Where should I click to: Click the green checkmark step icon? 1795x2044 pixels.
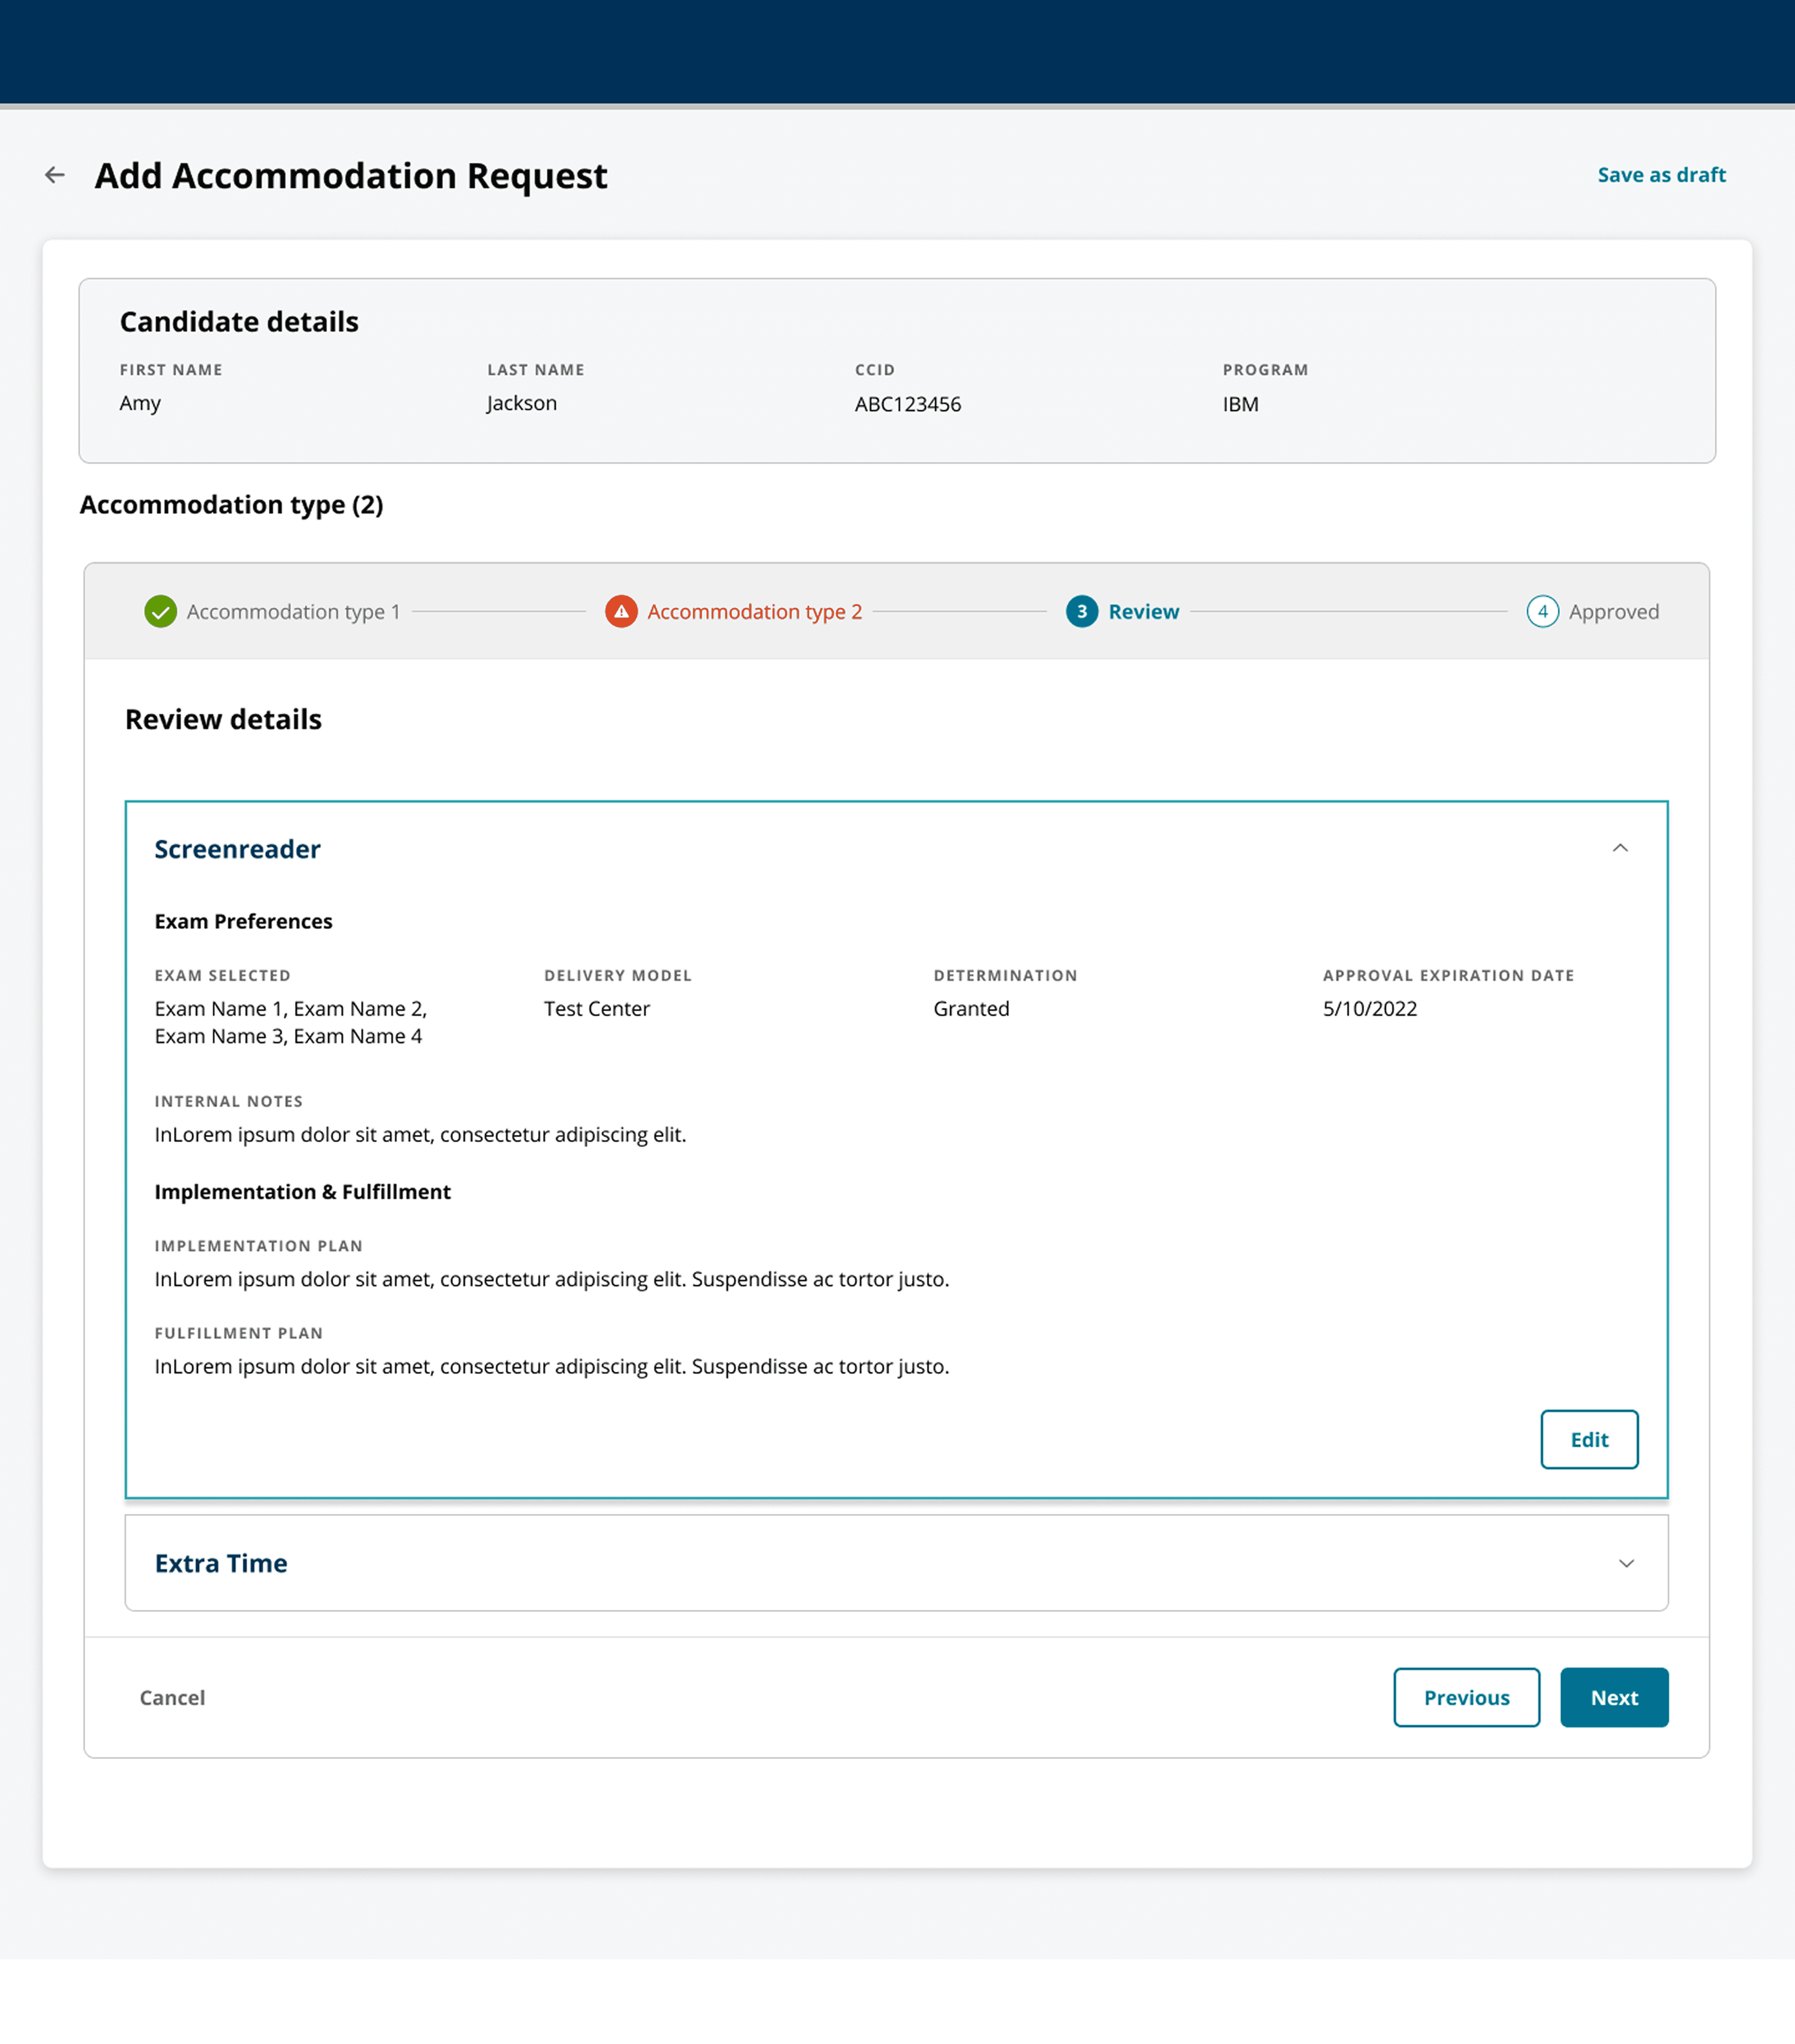(160, 611)
